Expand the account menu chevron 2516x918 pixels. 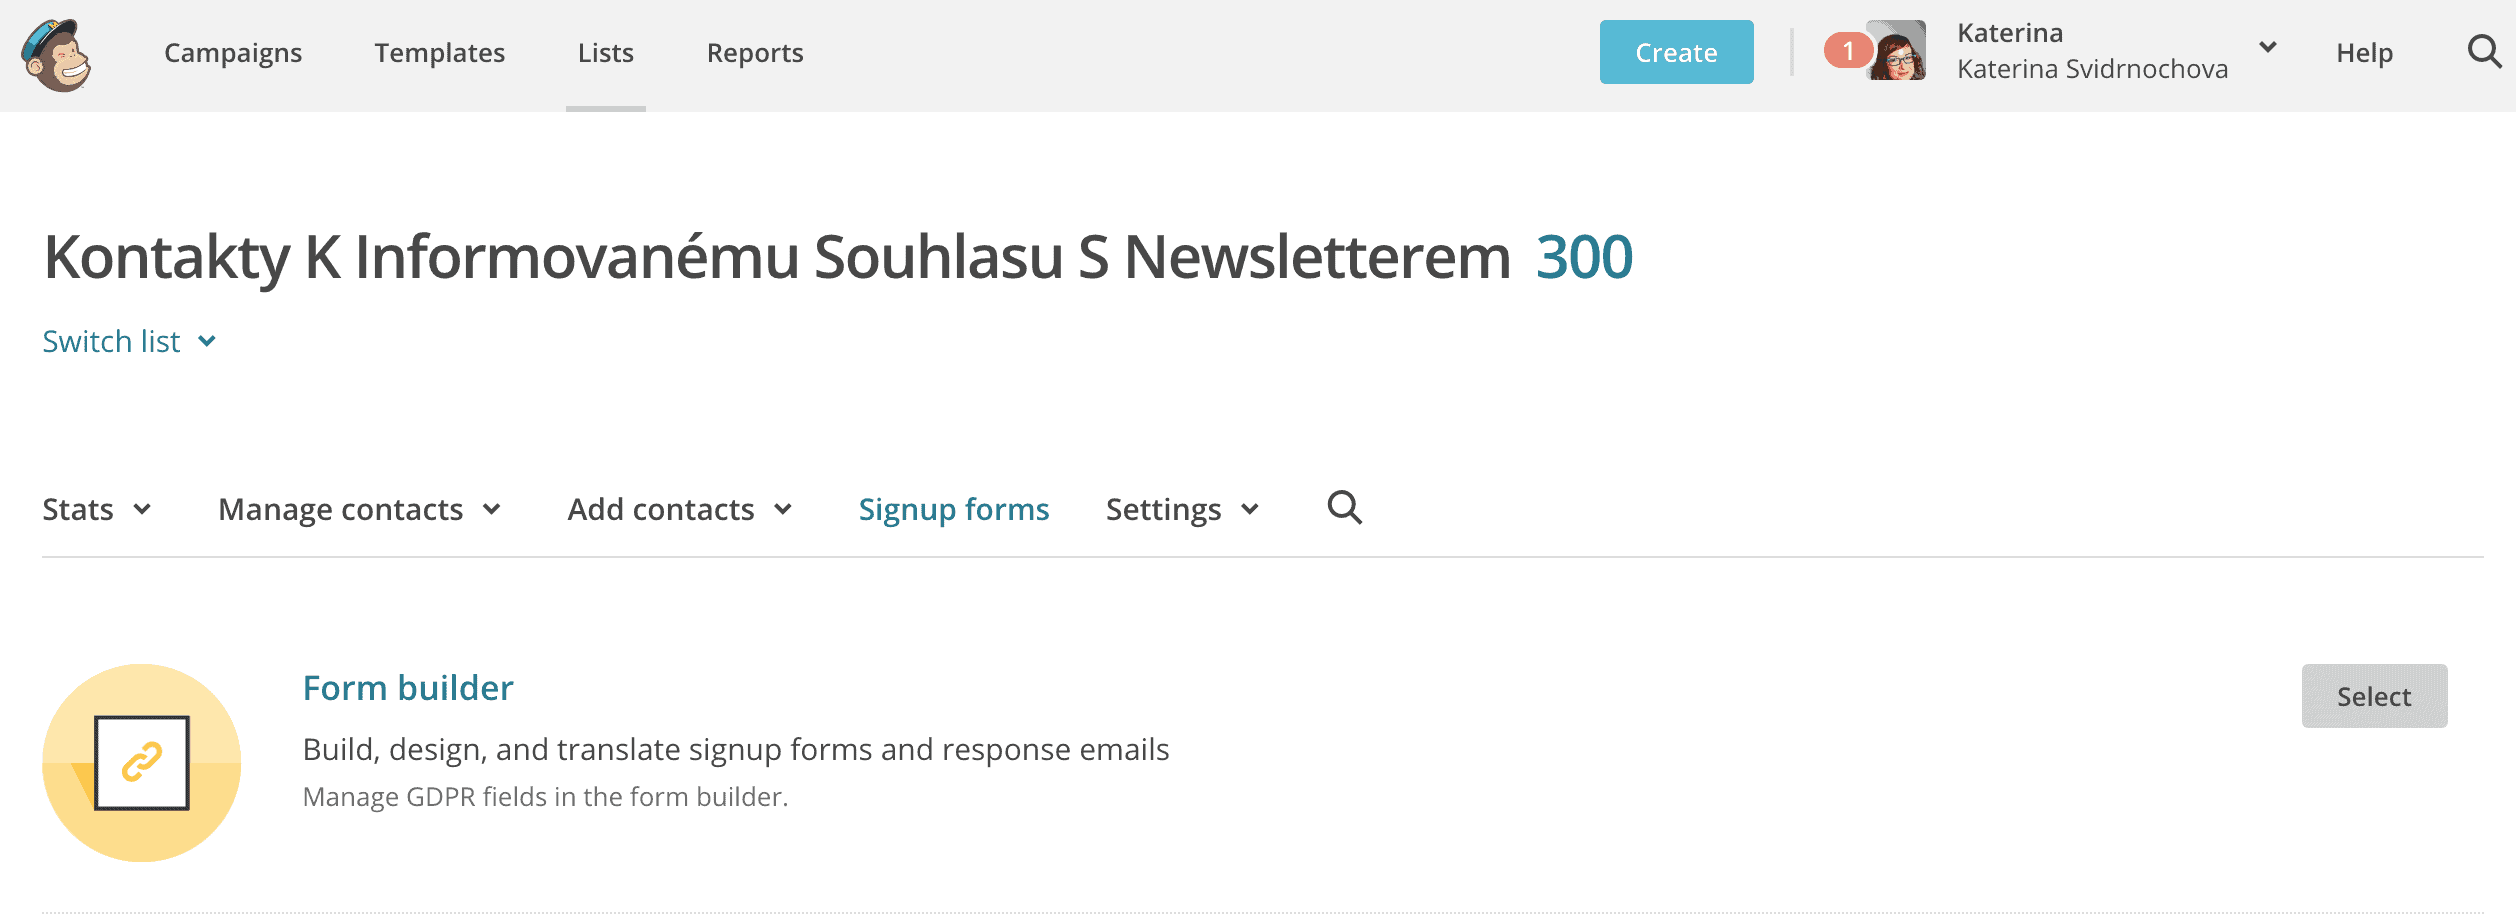click(2268, 48)
